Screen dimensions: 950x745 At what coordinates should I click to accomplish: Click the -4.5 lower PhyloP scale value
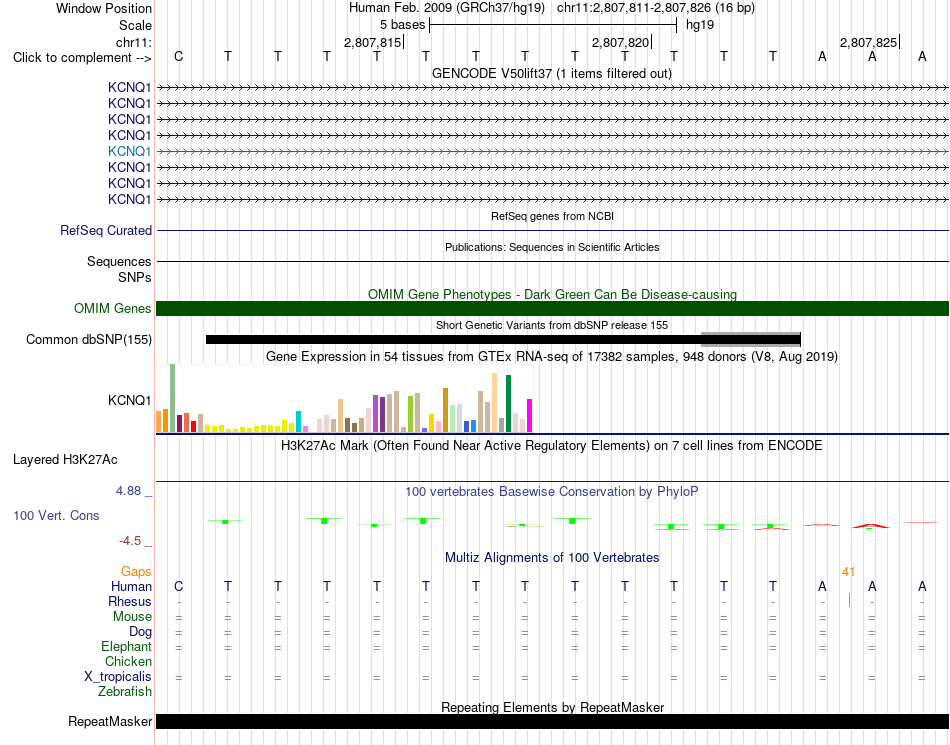131,540
